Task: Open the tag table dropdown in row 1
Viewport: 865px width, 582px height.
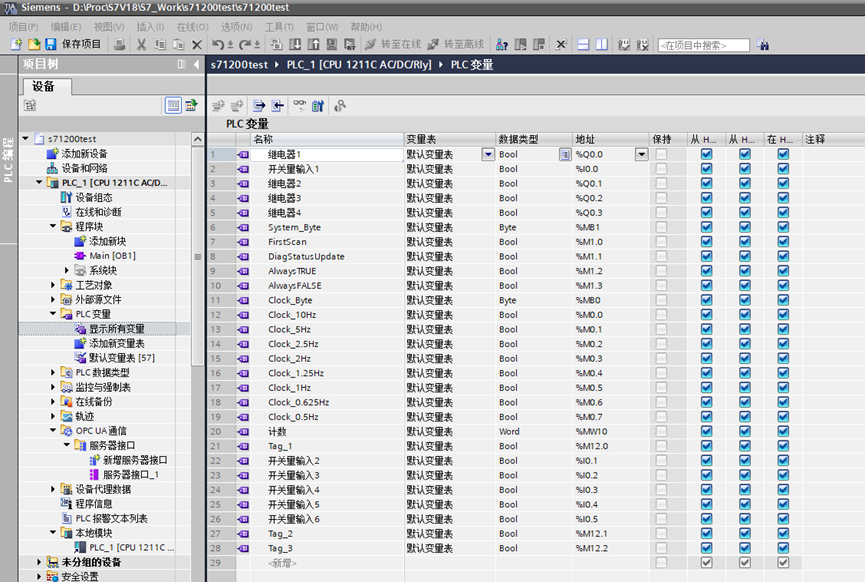Action: [488, 154]
